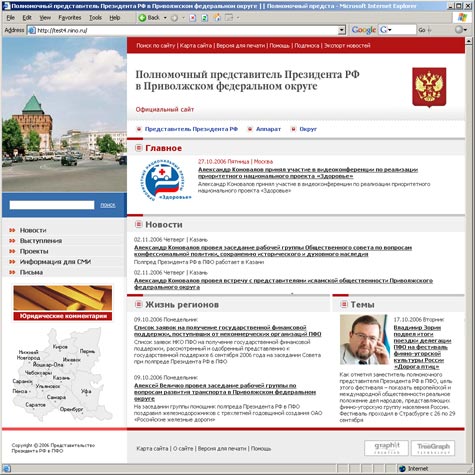Click the Internet zone globe icon
This screenshot has width=475, height=475.
tap(402, 469)
